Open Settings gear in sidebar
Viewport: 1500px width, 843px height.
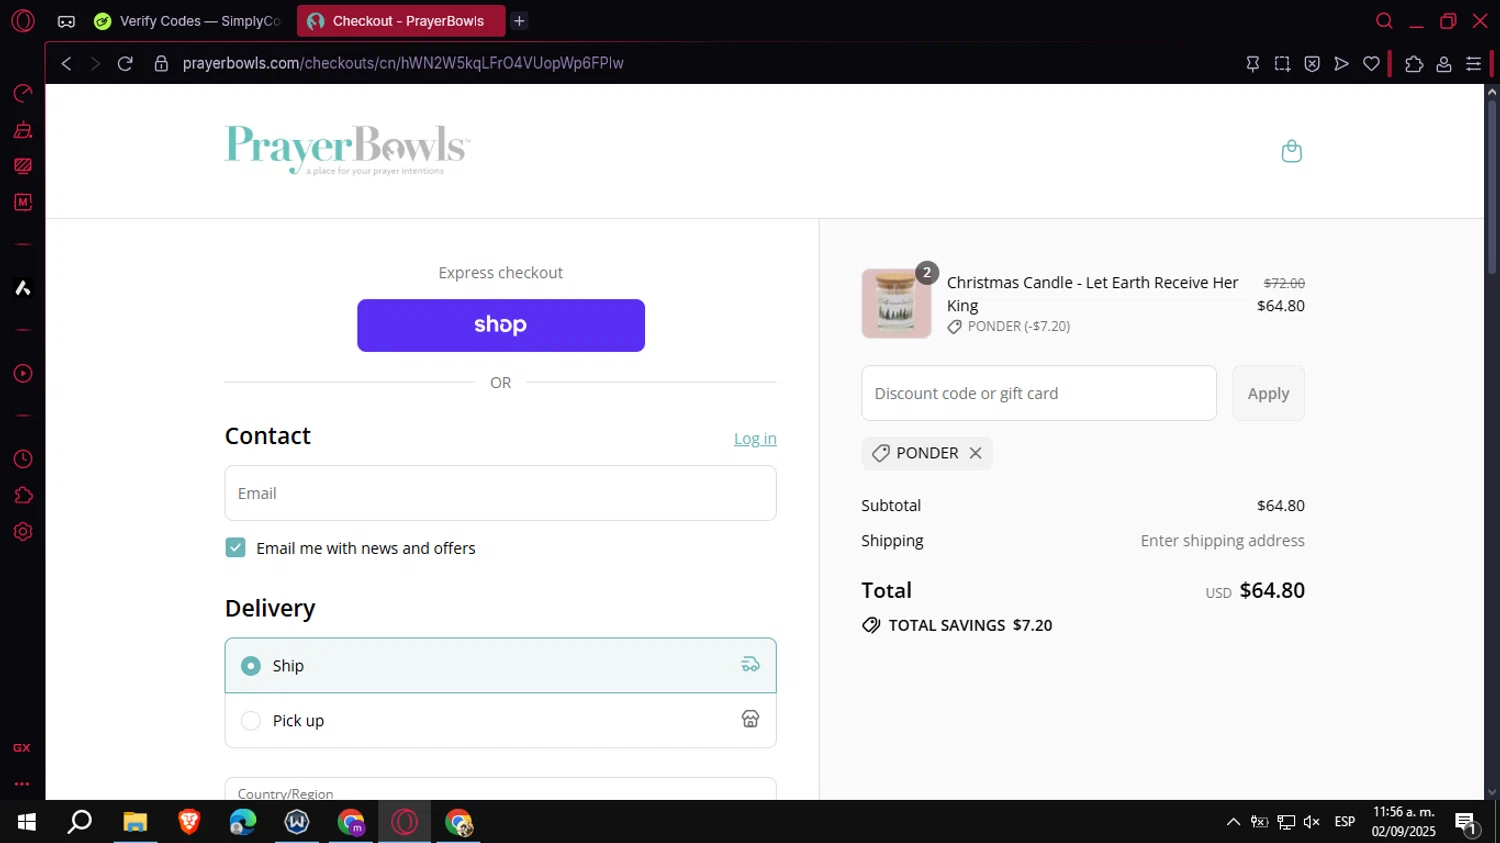22,532
